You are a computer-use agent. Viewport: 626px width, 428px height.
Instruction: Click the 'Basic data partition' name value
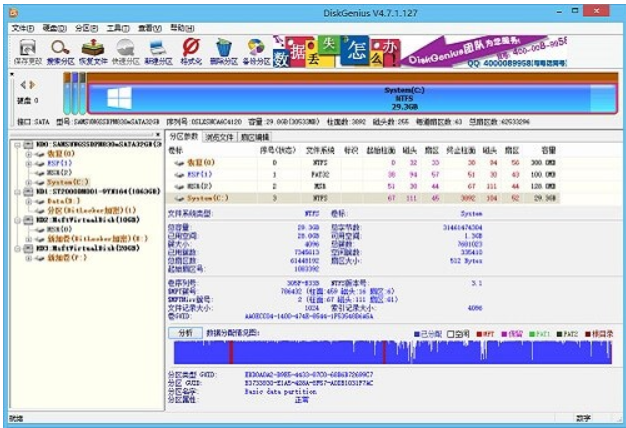280,392
